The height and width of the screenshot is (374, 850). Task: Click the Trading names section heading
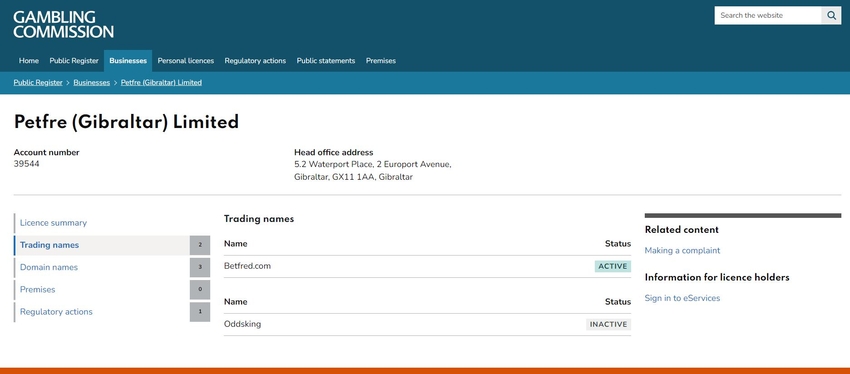[x=259, y=219]
